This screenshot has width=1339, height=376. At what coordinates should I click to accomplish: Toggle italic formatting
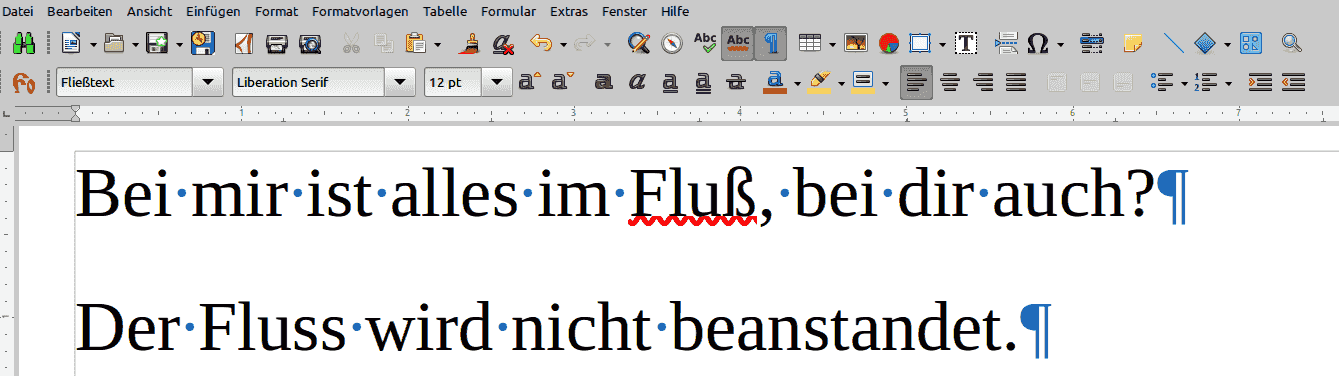[x=637, y=82]
